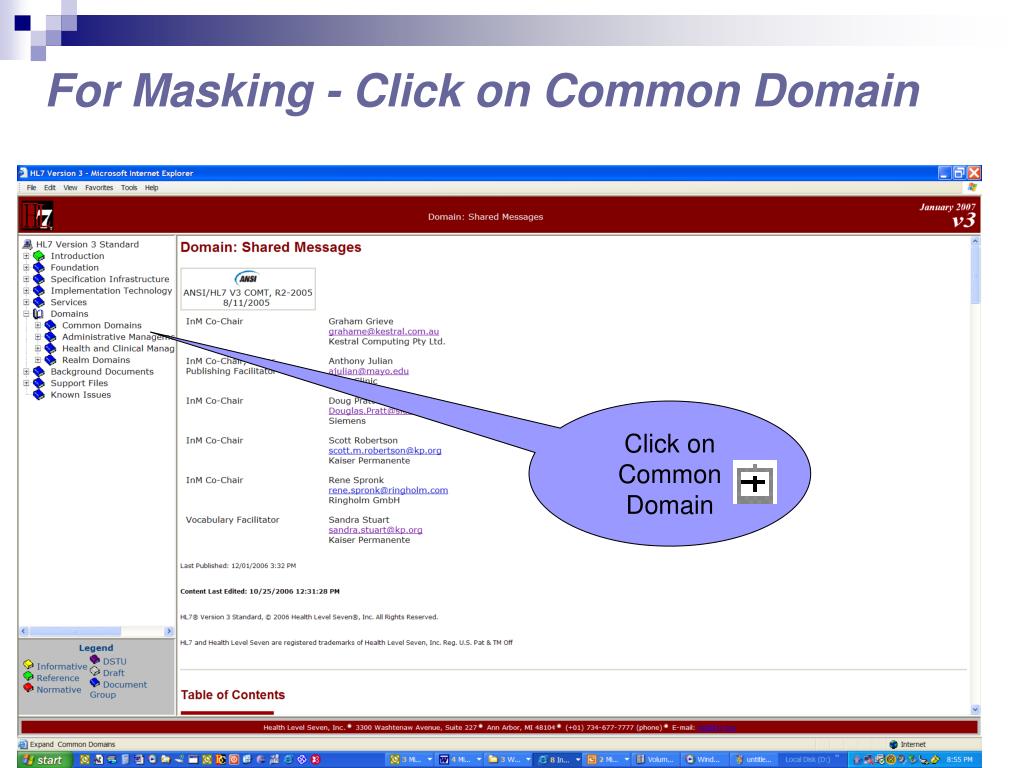
Task: Switch to the untitle... taskbar window
Action: click(752, 760)
